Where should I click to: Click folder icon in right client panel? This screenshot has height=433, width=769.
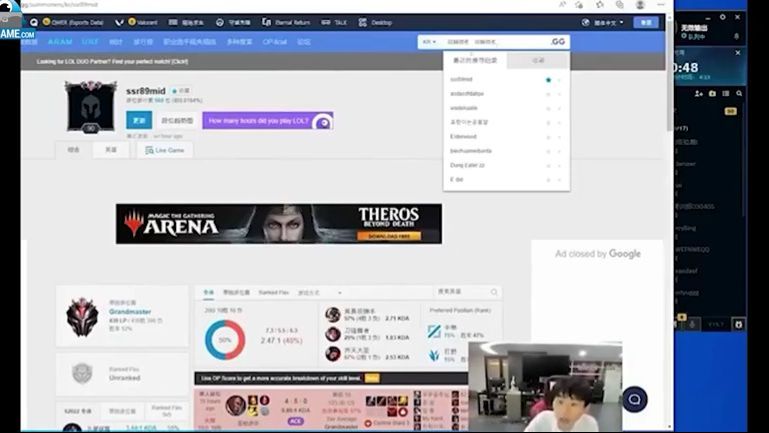click(712, 93)
